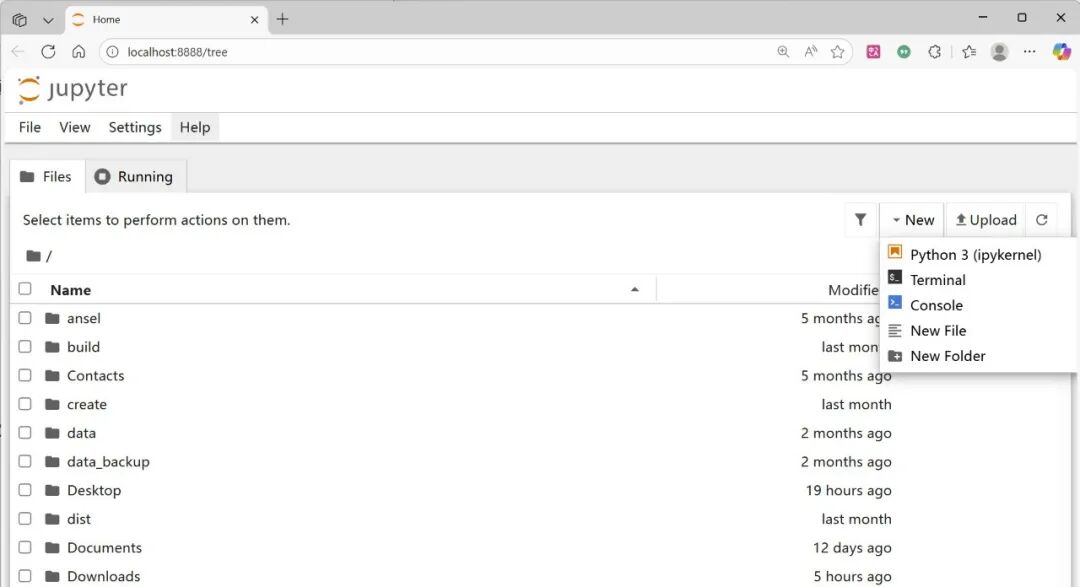Create a Python 3 (ipykernel) notebook

pos(975,255)
